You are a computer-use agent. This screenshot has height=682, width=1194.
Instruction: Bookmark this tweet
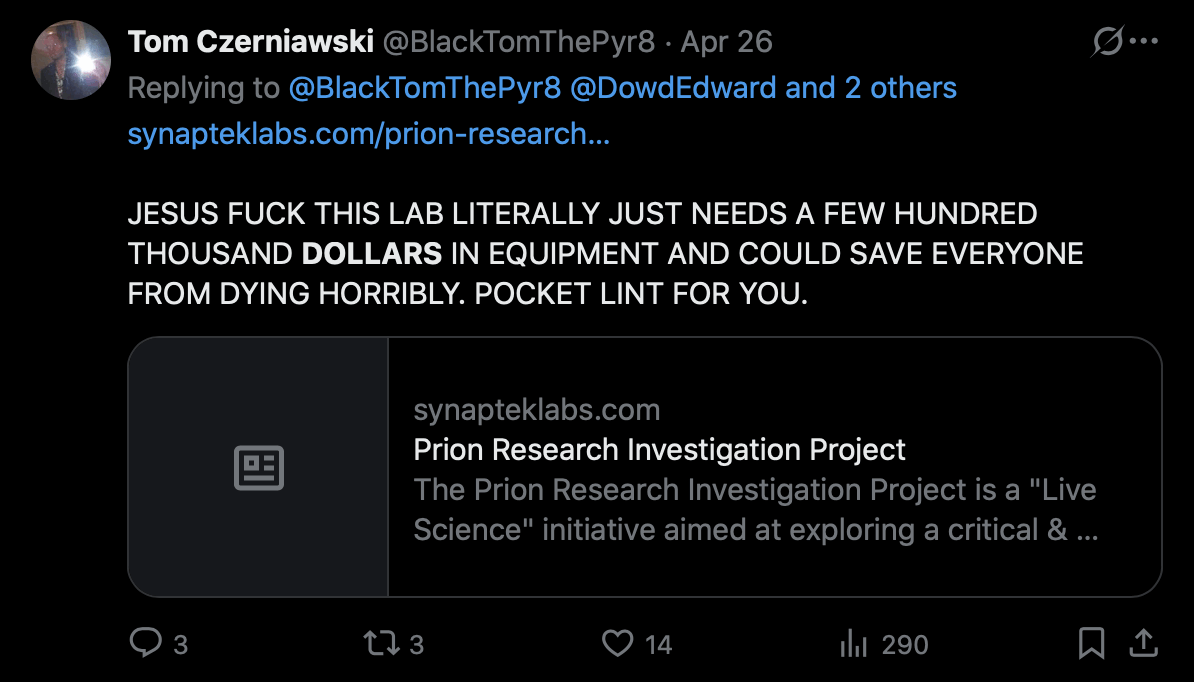pos(1092,643)
